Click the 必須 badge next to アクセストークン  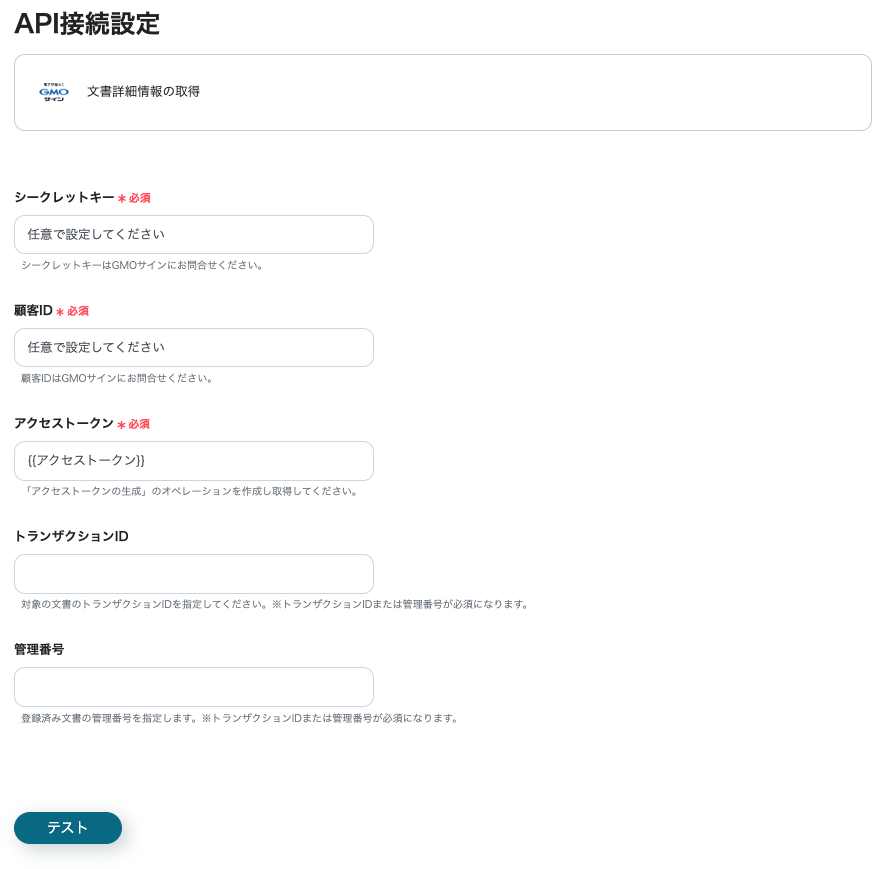134,424
